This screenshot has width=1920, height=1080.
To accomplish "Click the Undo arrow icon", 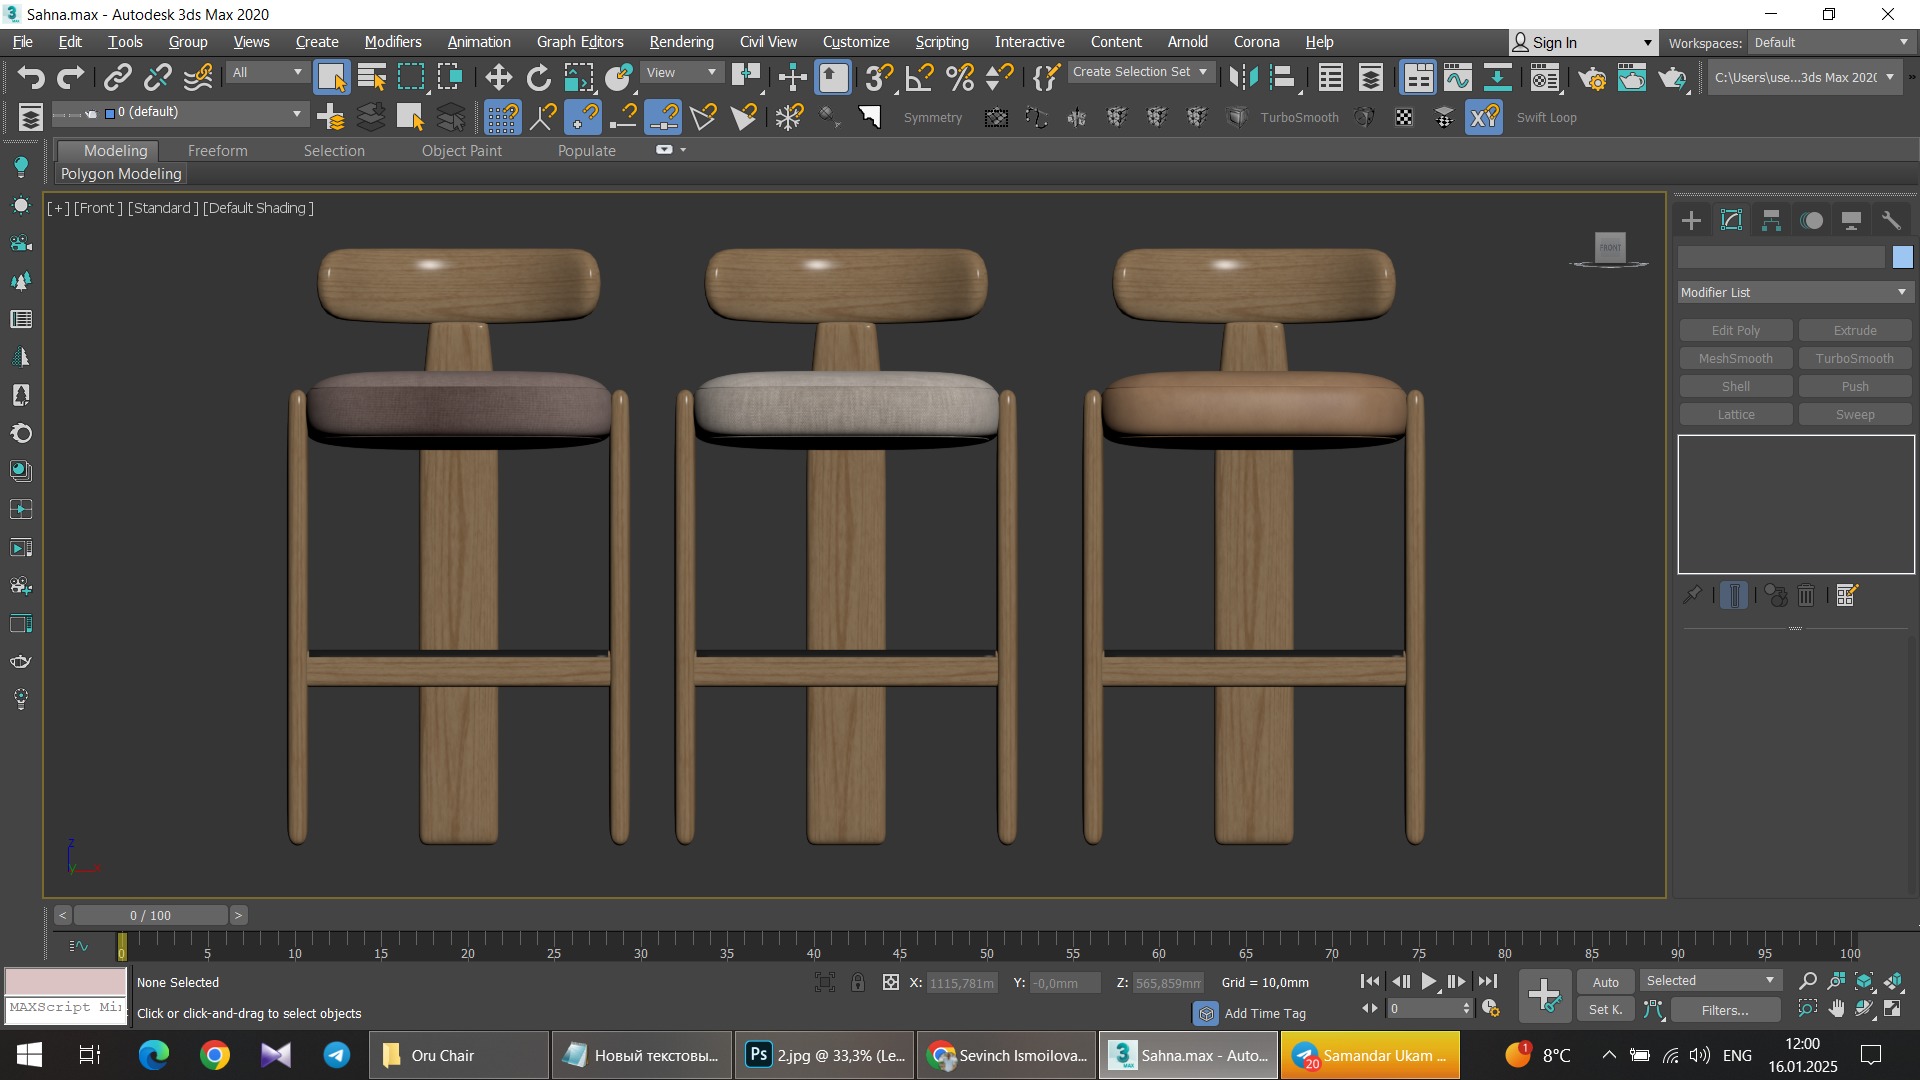I will pos(31,77).
